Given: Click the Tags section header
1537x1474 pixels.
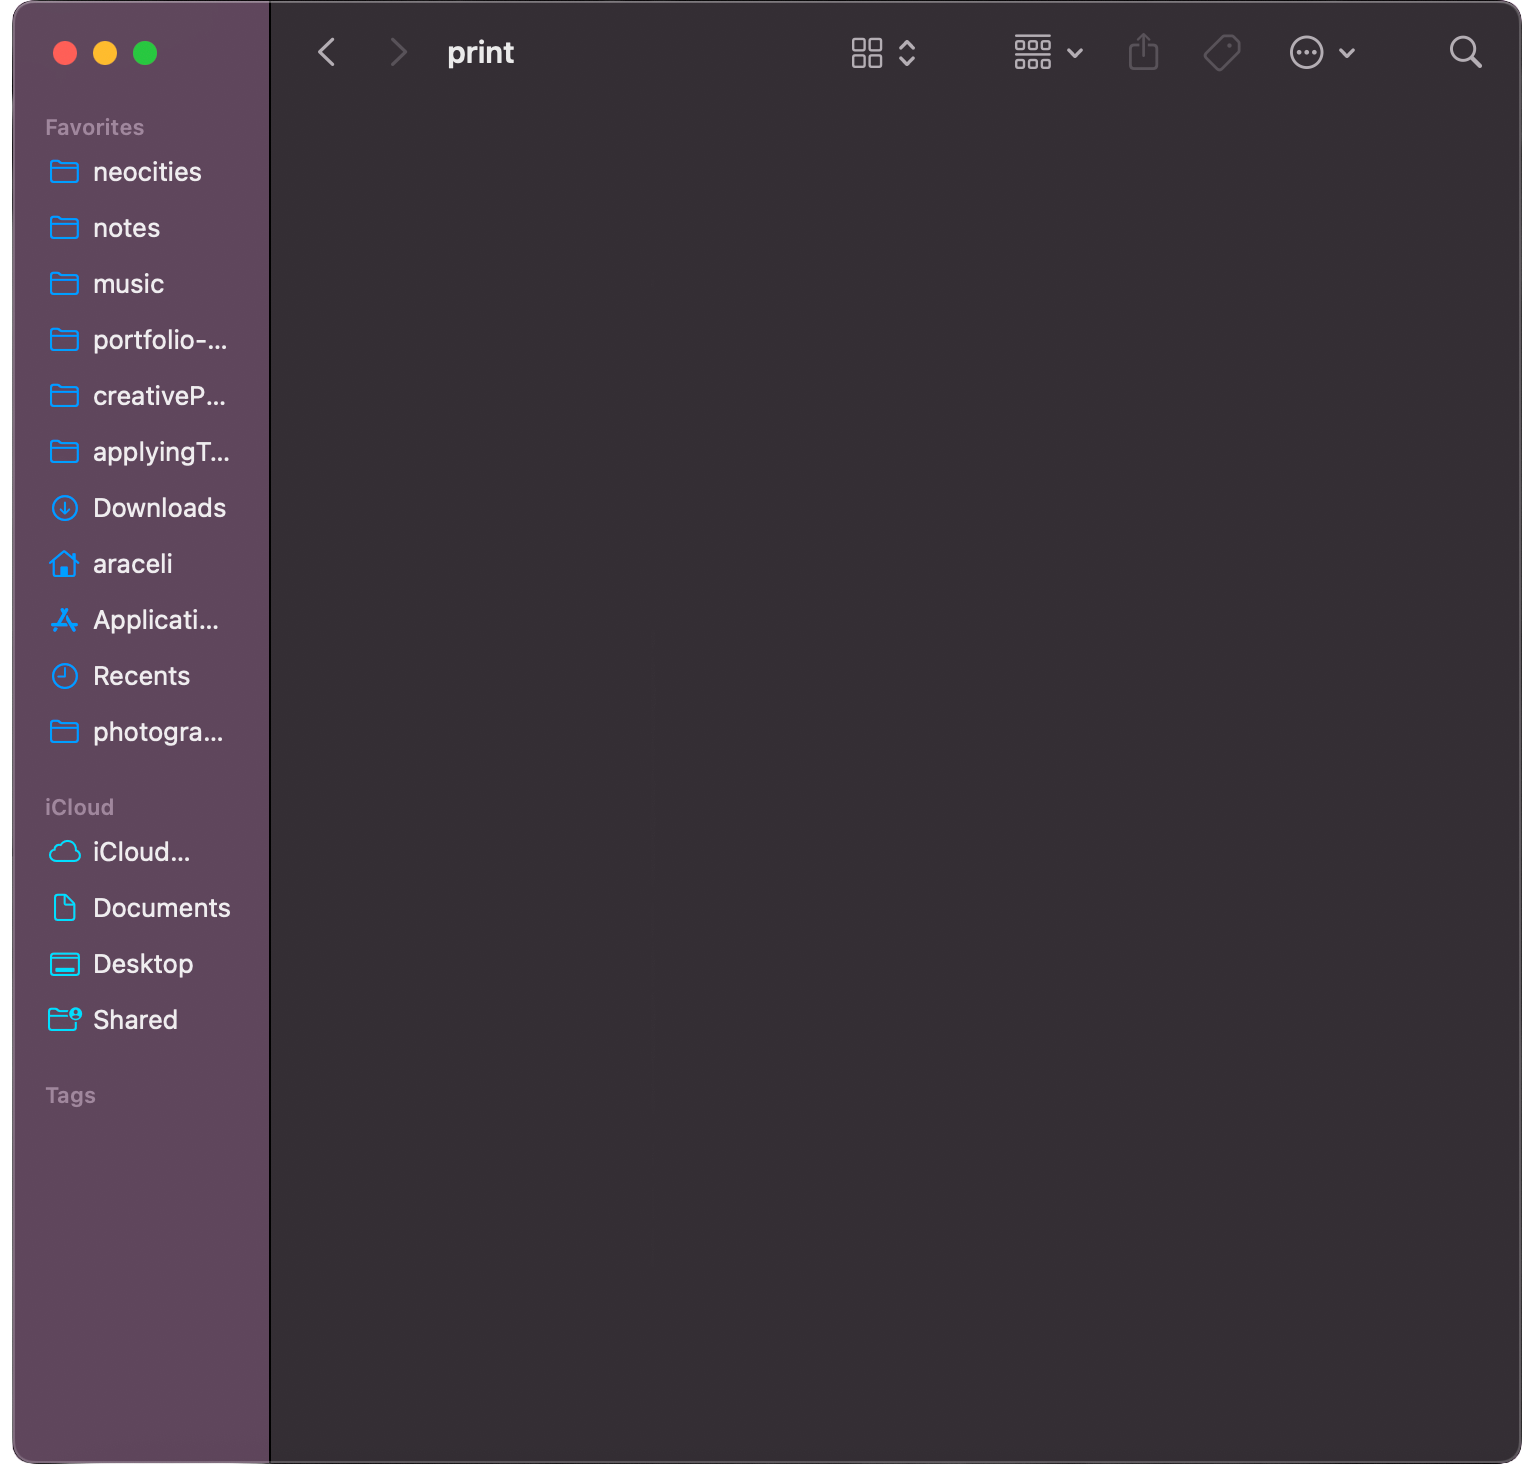Looking at the screenshot, I should coord(70,1095).
